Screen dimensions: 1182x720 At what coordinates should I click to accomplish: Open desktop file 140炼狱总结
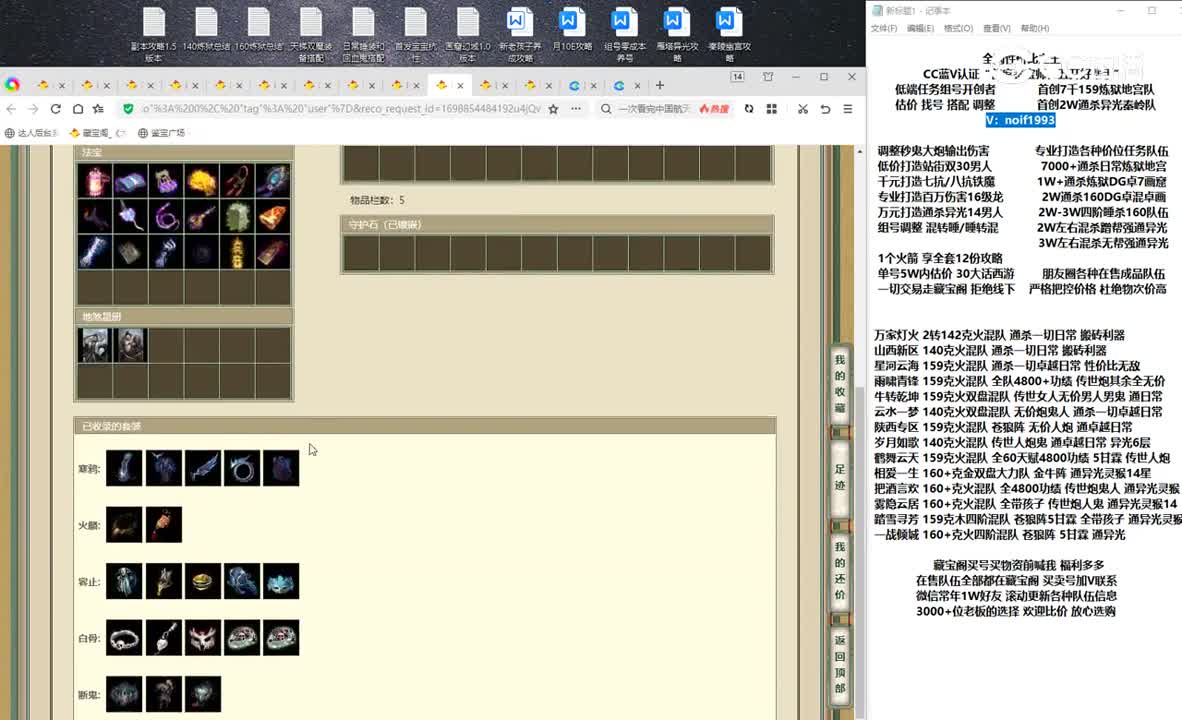coord(206,30)
